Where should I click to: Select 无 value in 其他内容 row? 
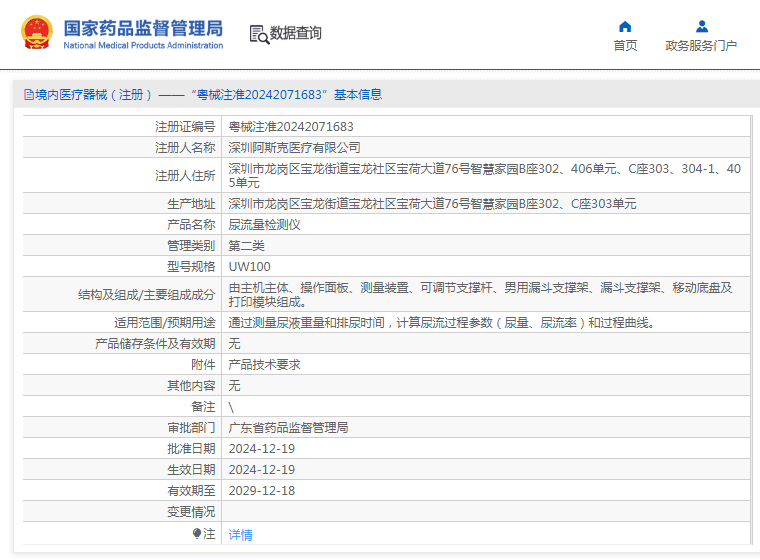(234, 385)
